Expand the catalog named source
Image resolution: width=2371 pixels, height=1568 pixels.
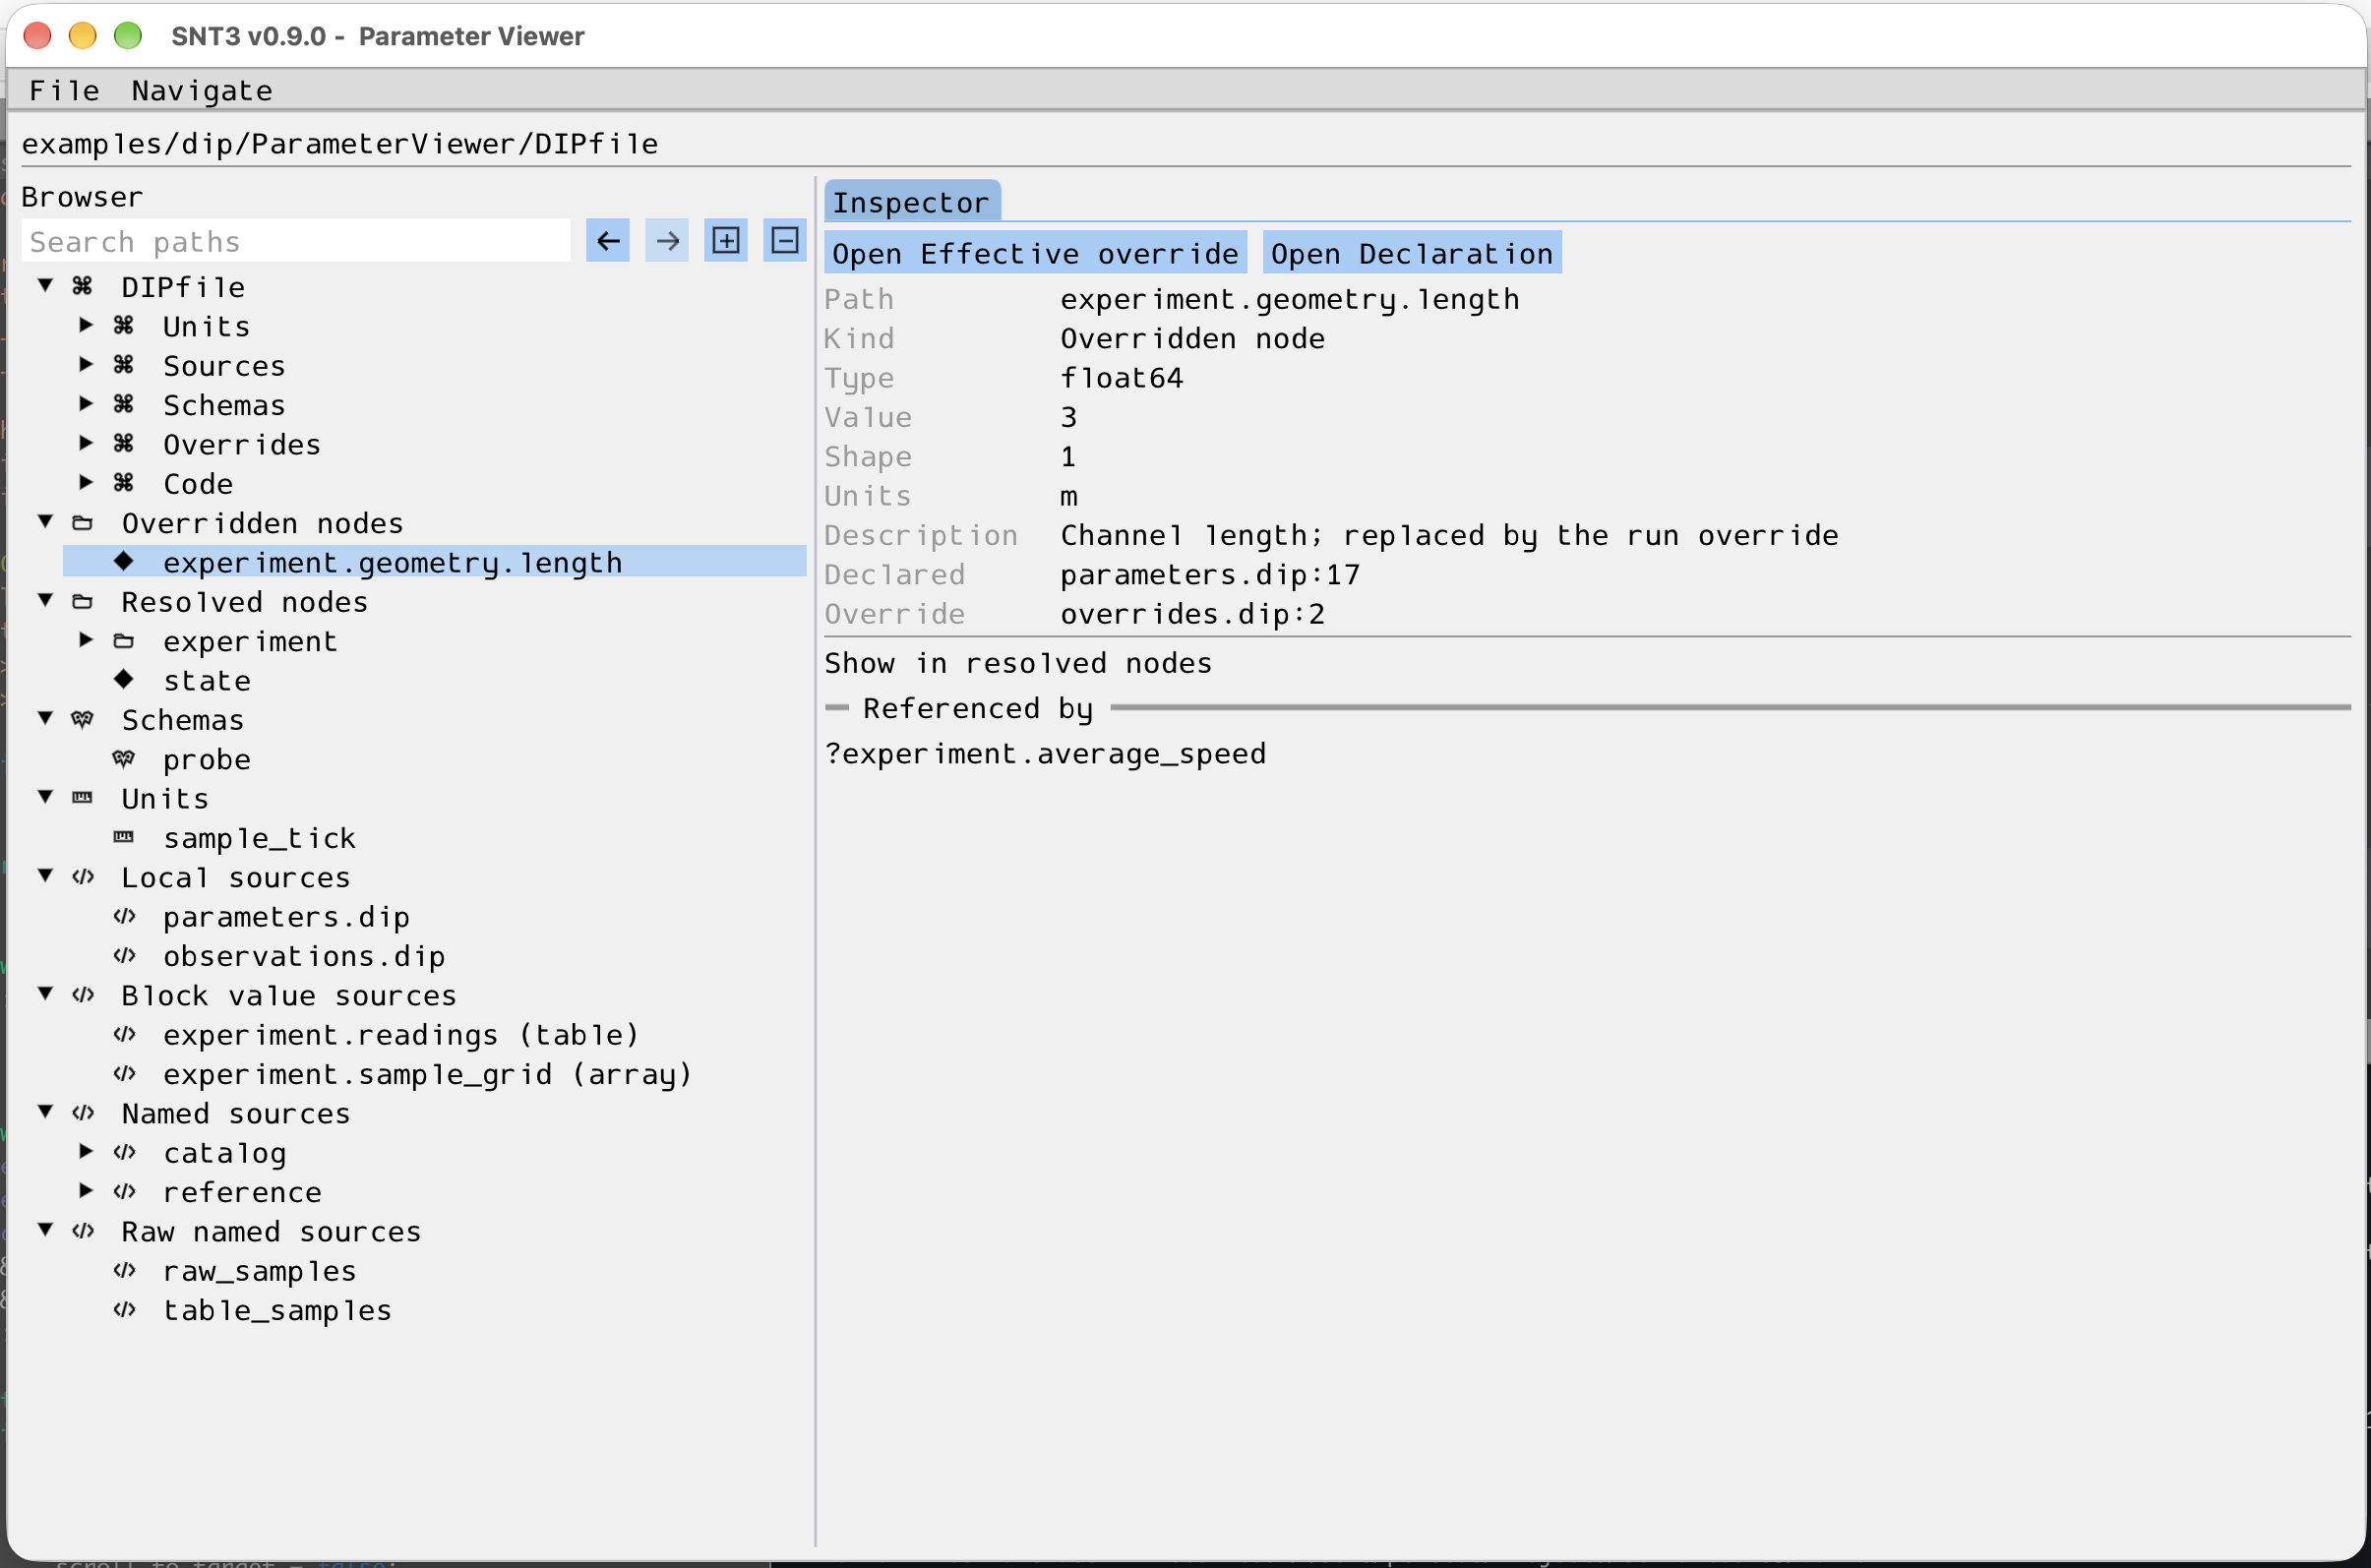86,1151
